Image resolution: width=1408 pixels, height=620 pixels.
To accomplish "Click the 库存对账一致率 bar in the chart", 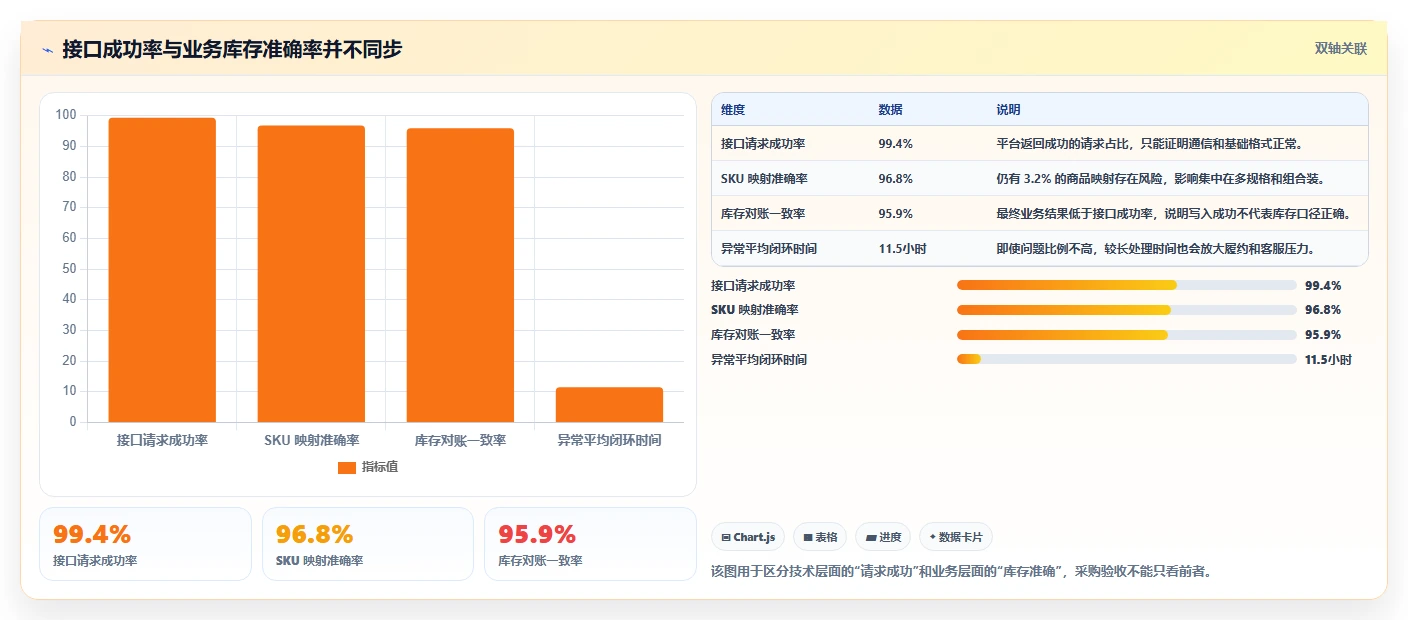I will coord(460,275).
